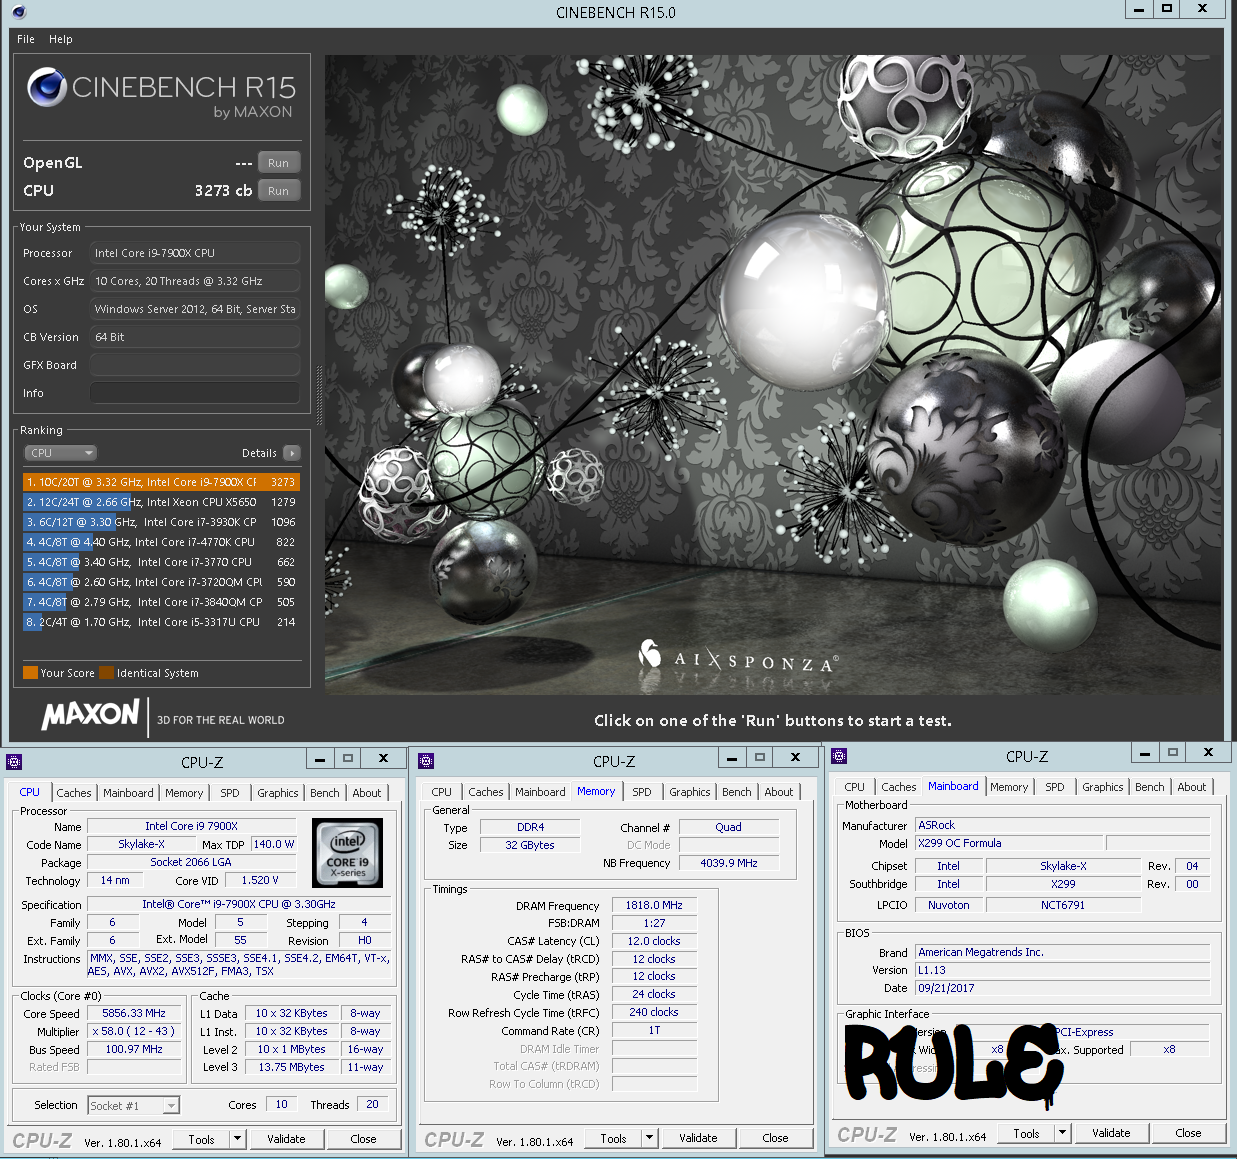This screenshot has height=1159, width=1237.
Task: Click the multiplier value x 58.0
Action: pyautogui.click(x=134, y=1031)
